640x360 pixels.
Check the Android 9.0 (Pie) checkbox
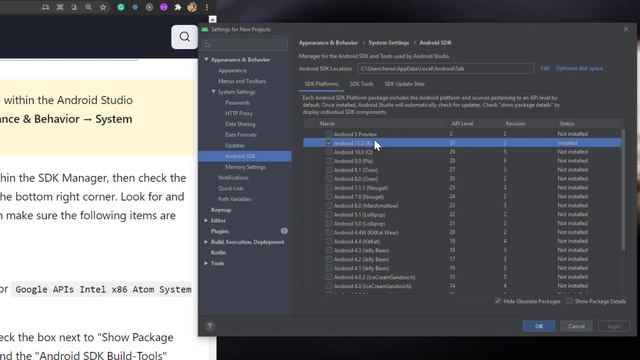(329, 161)
